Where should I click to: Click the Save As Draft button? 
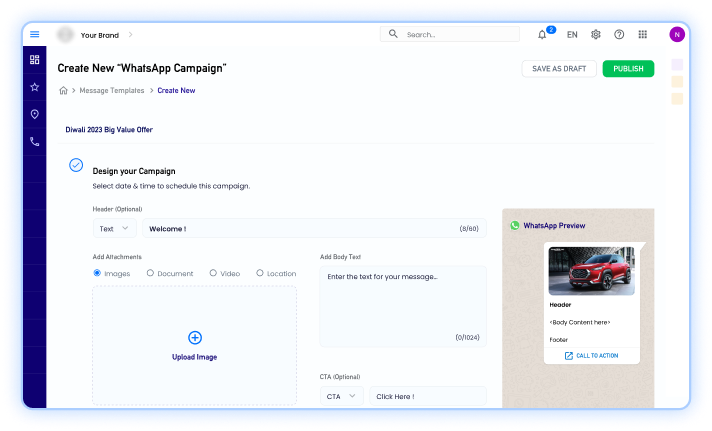559,69
